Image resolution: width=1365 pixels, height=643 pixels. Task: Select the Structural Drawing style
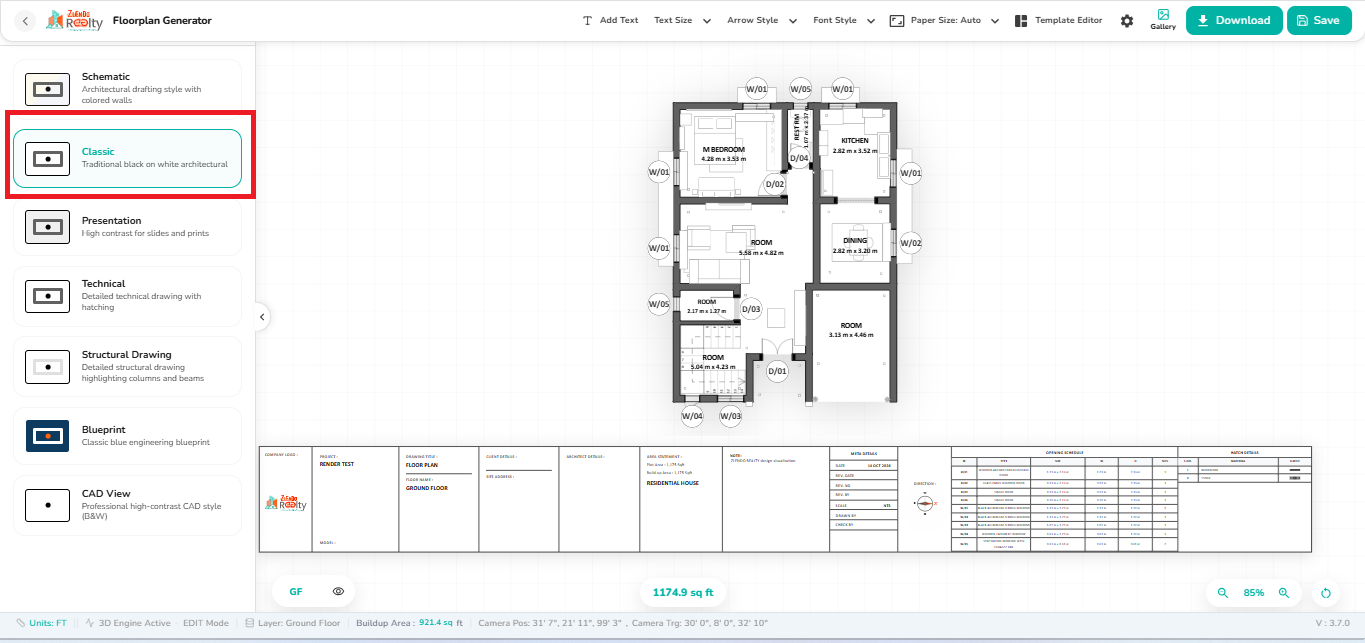(x=127, y=366)
